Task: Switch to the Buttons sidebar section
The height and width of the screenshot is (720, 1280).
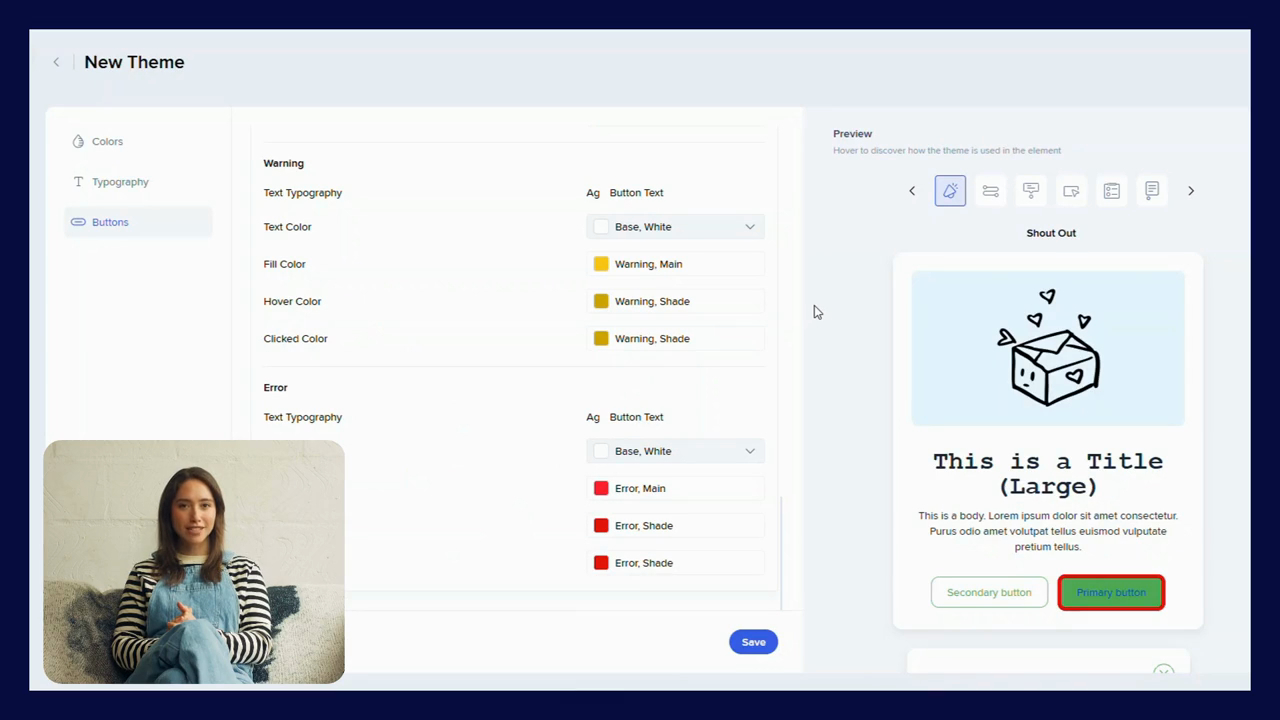Action: [x=110, y=222]
